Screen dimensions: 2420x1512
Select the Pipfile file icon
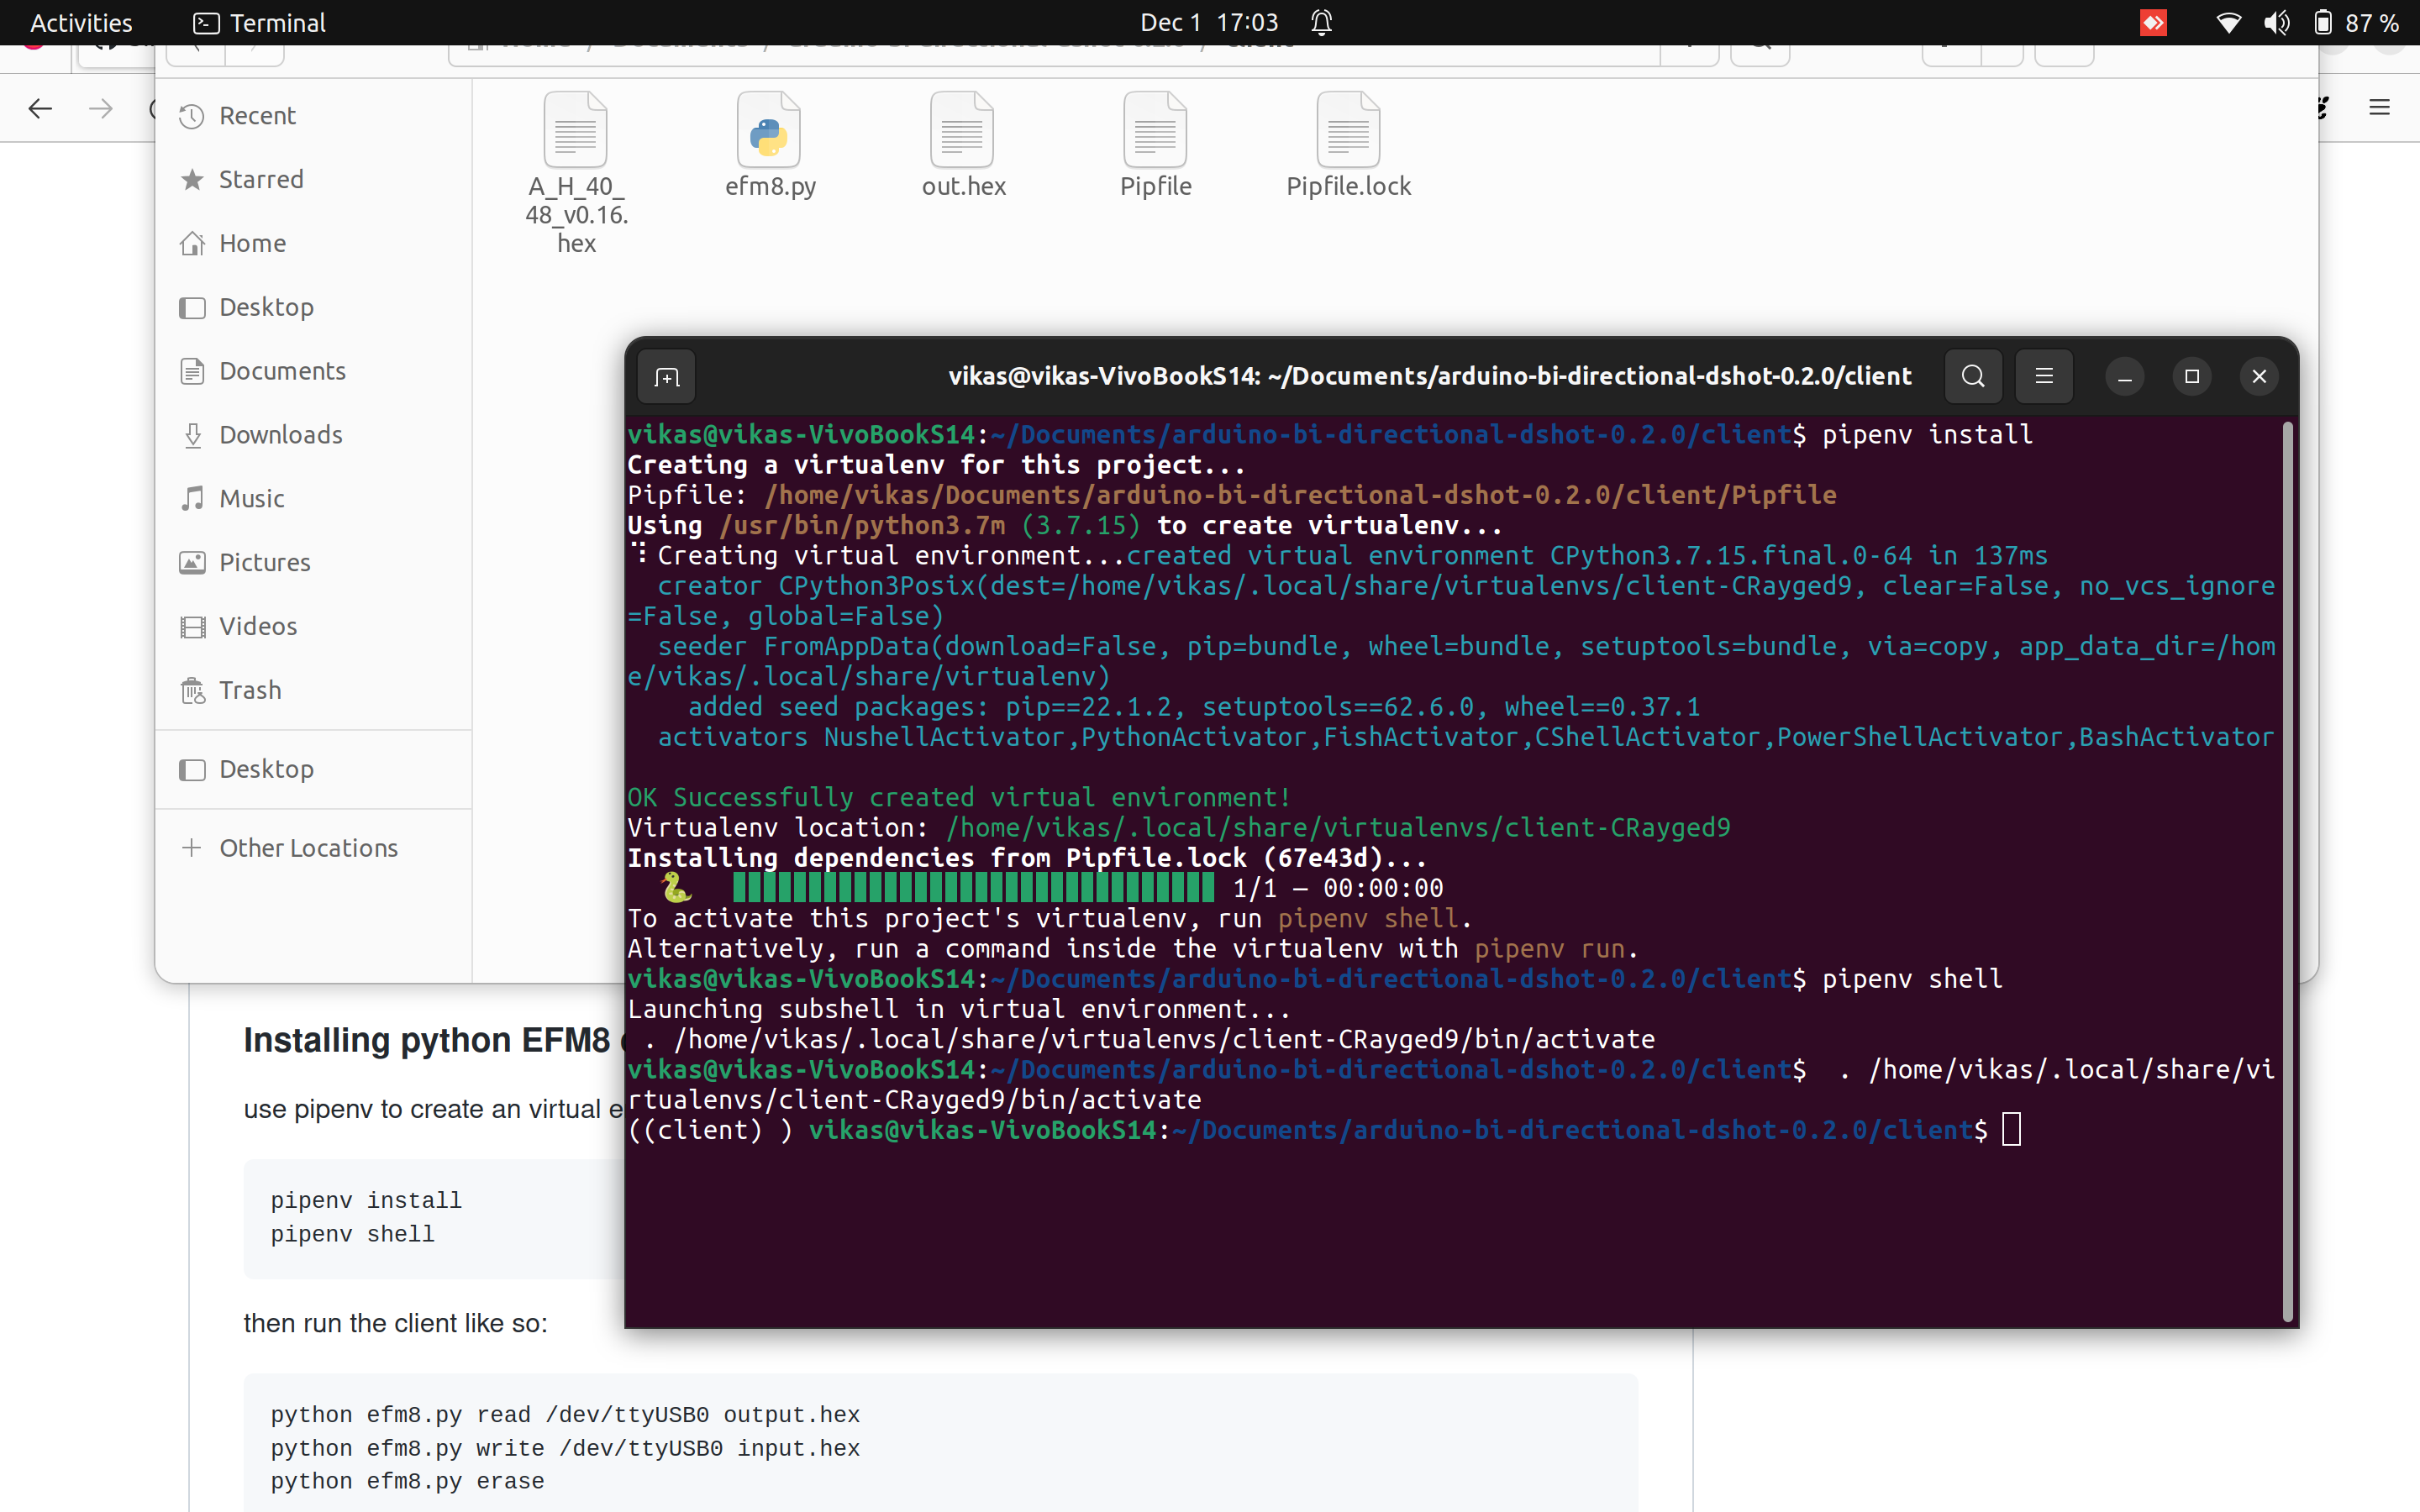[x=1155, y=130]
